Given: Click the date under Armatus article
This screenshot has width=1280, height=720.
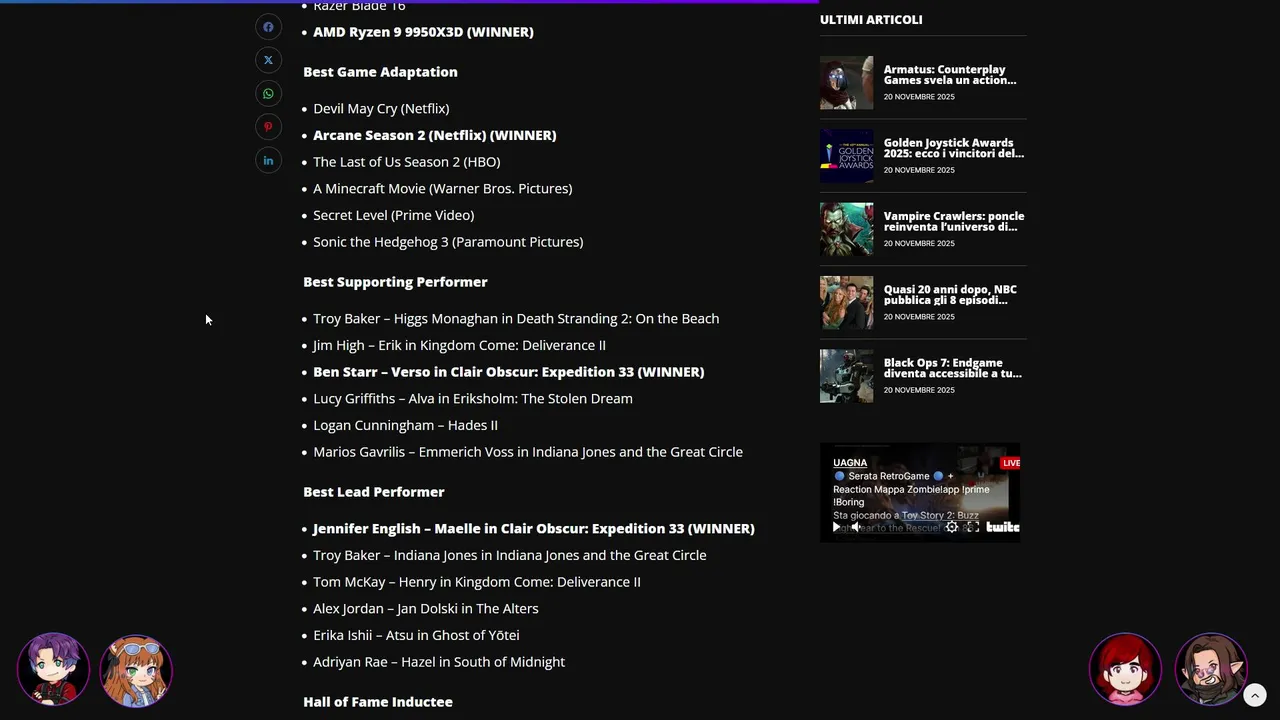Looking at the screenshot, I should pos(919,97).
